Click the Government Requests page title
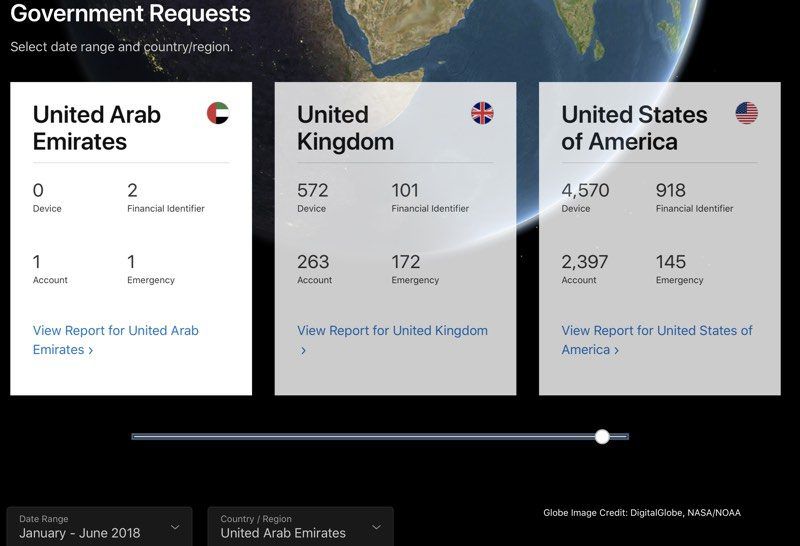 [x=131, y=13]
